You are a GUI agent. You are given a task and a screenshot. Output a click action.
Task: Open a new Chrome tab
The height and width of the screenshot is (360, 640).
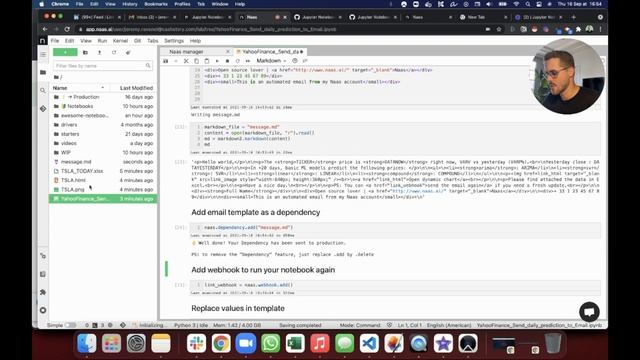coord(573,17)
